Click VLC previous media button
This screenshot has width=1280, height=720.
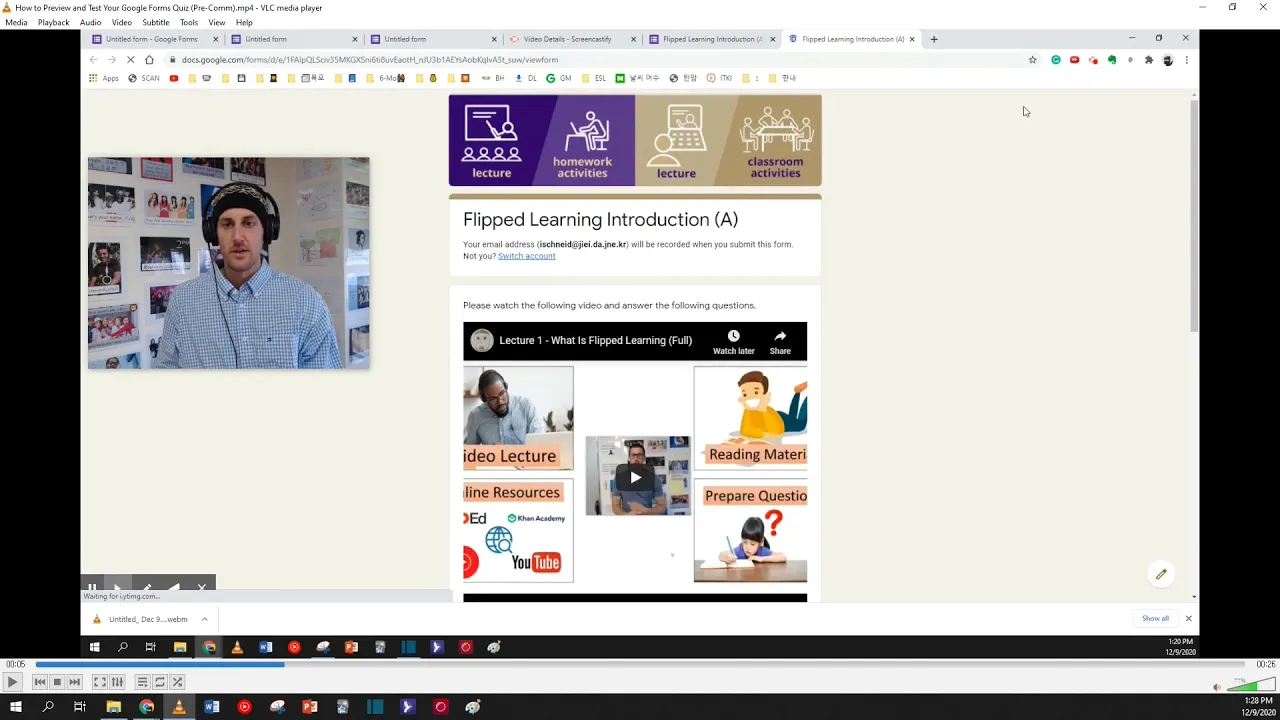point(40,682)
